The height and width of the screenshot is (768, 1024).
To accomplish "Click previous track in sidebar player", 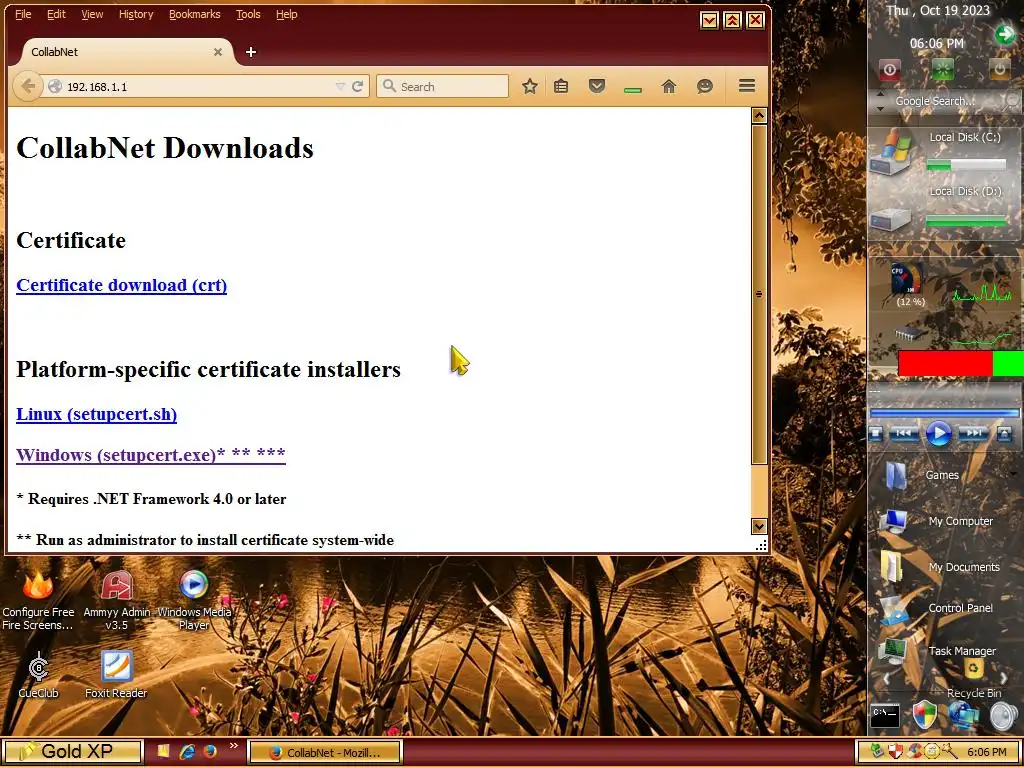I will (x=904, y=433).
